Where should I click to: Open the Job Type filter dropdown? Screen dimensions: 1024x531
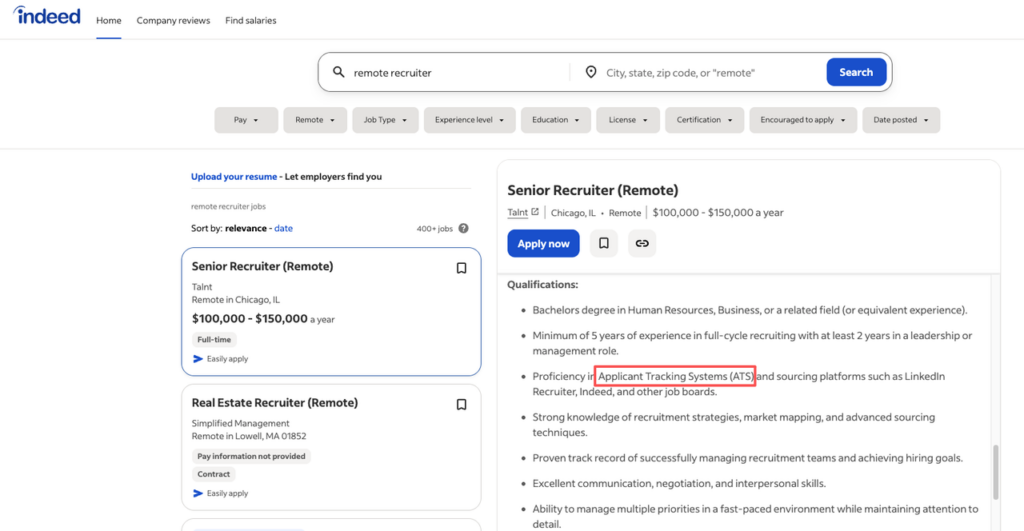385,120
